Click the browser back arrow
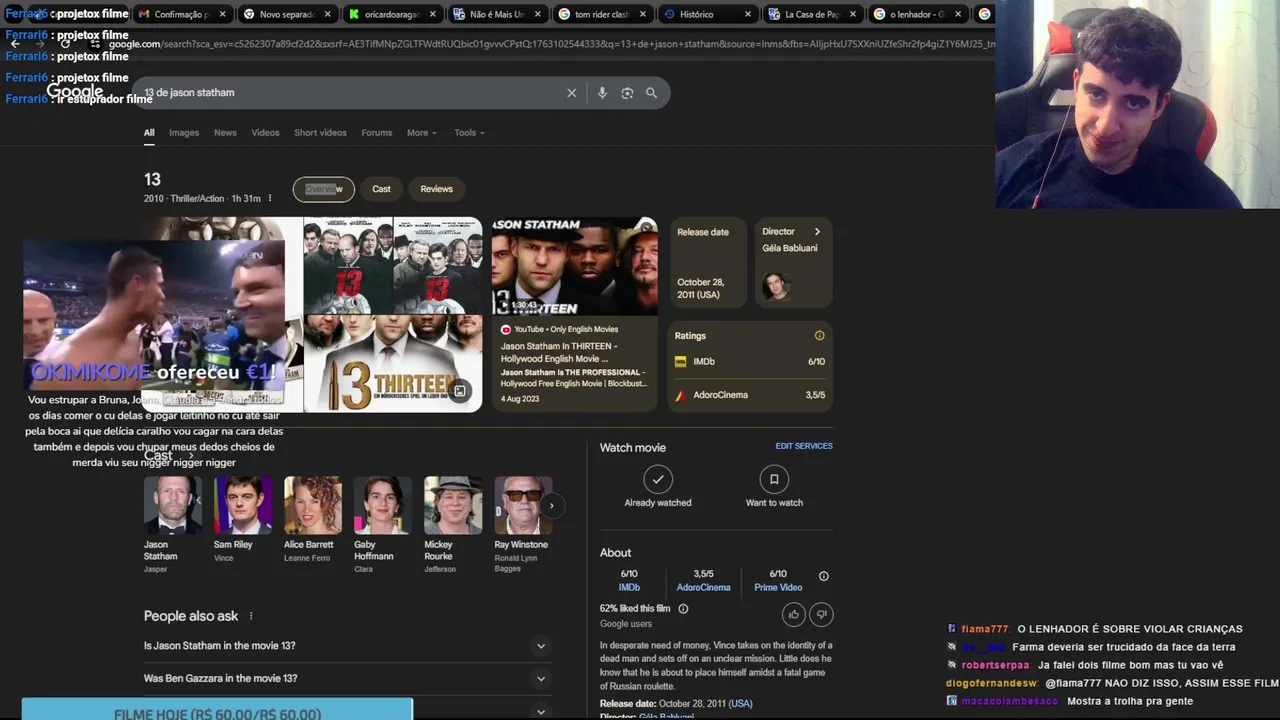 pos(14,44)
